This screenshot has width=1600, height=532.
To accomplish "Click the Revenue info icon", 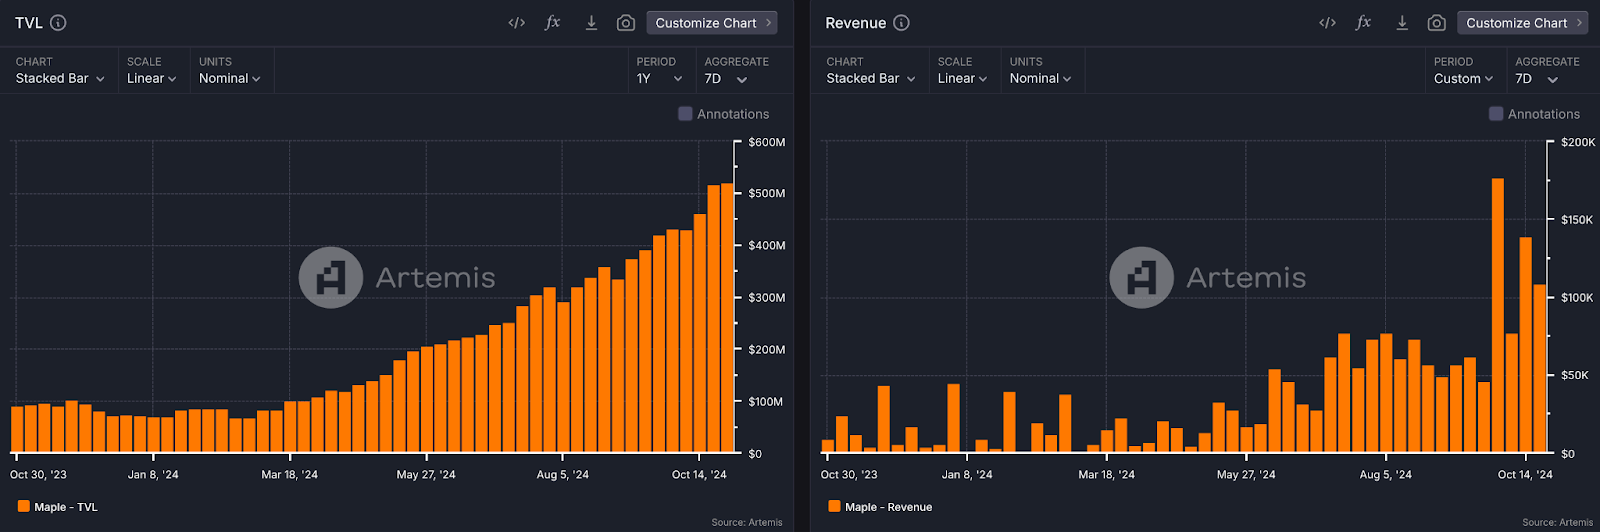I will click(x=901, y=23).
